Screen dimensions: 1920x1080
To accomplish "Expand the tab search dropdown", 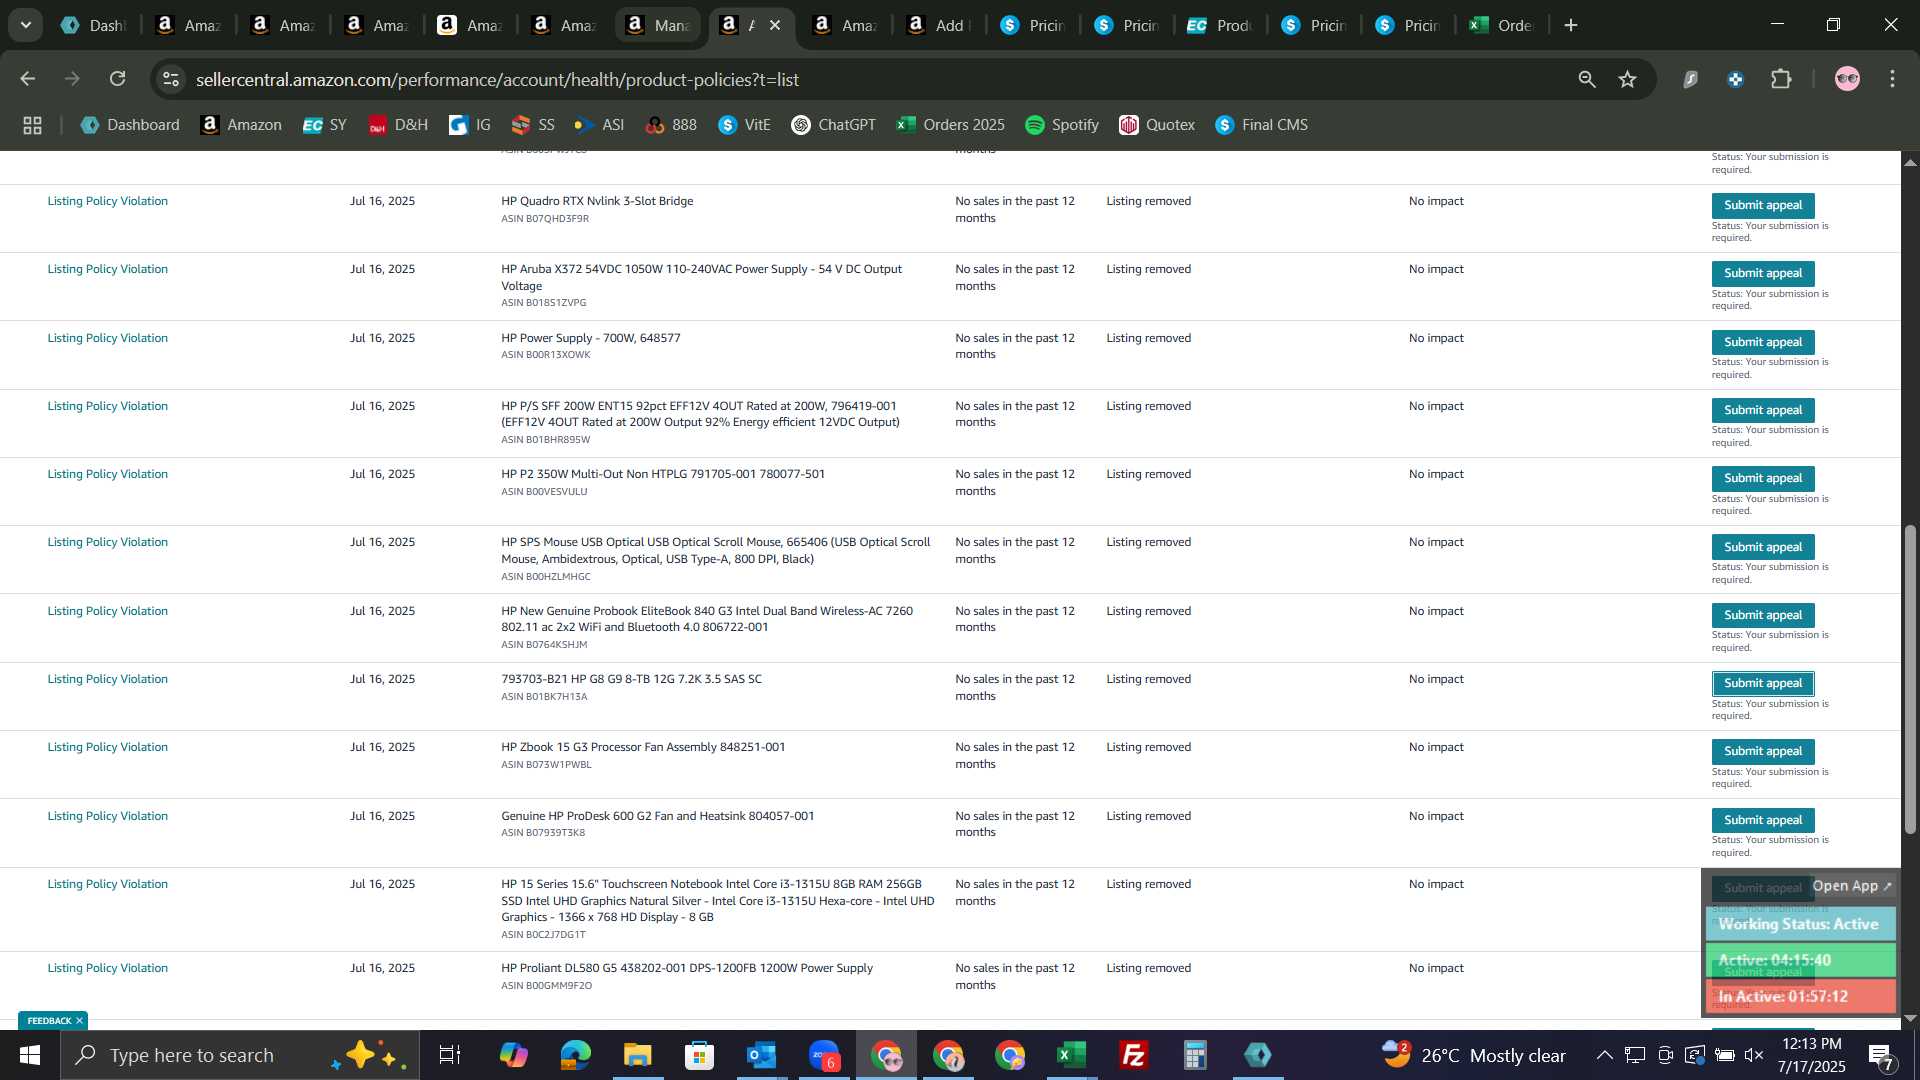I will 26,25.
